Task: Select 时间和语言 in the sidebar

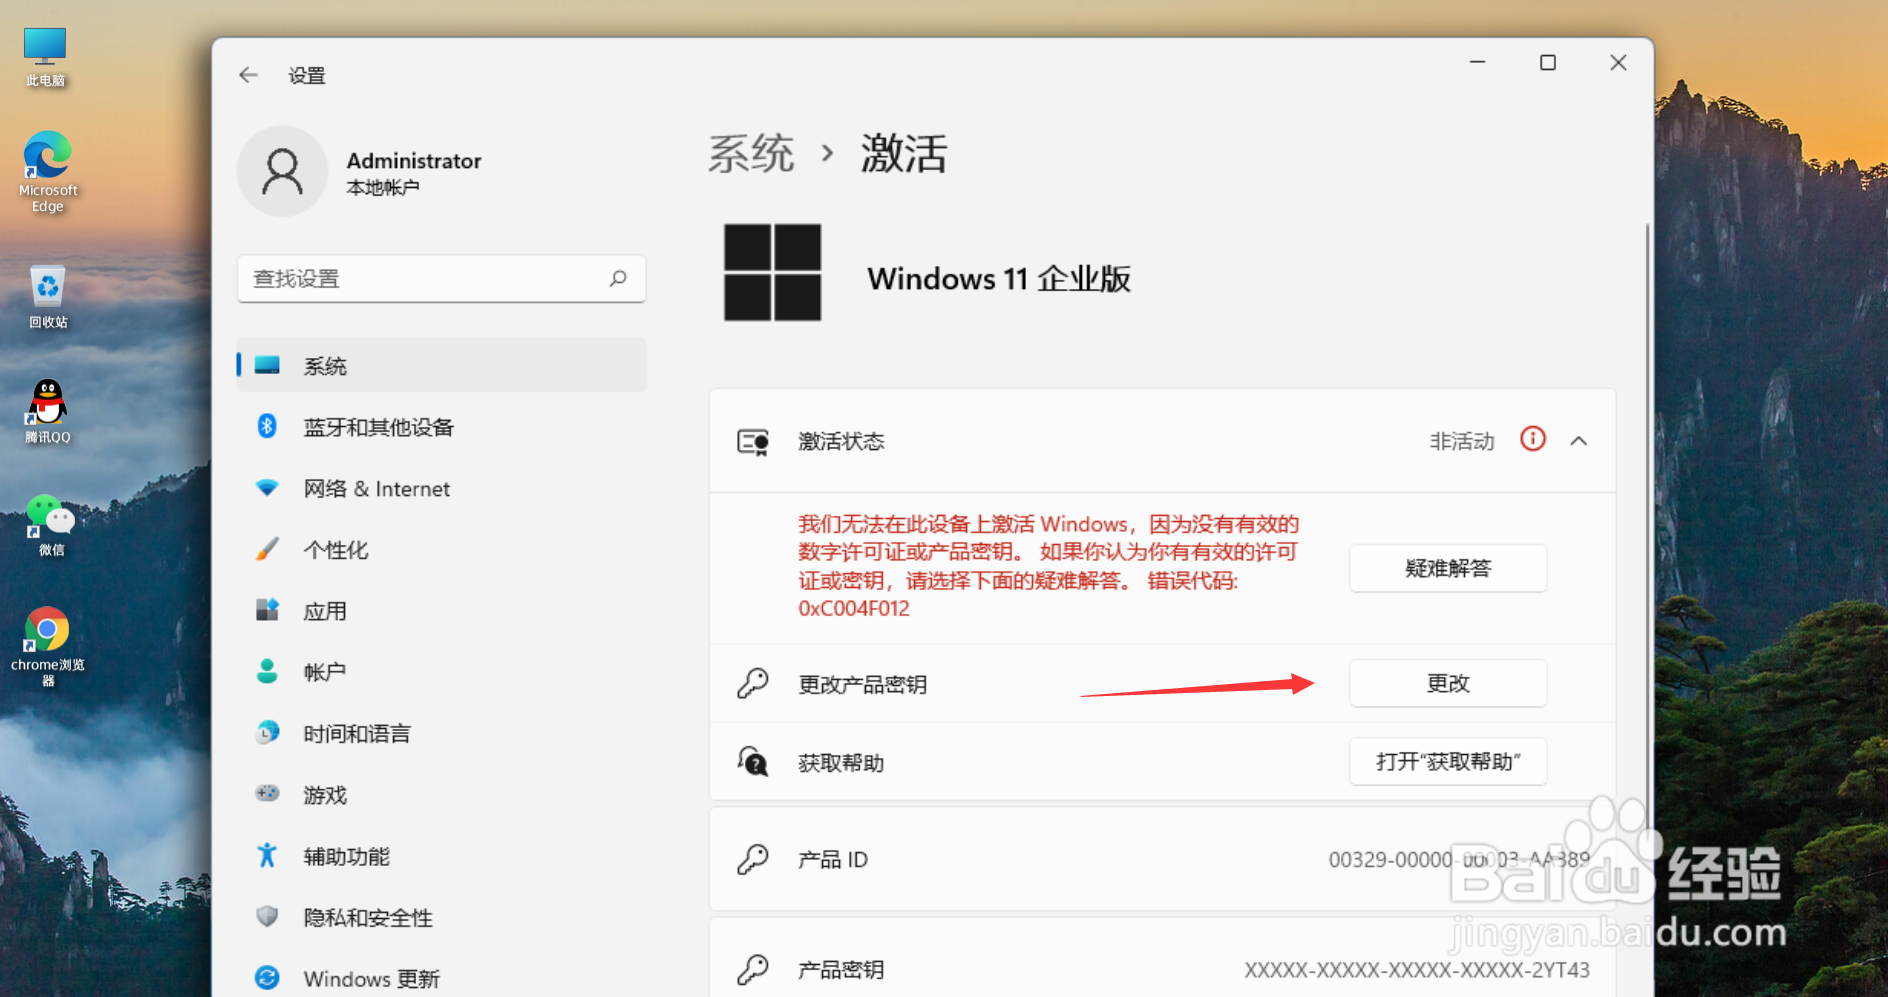Action: pyautogui.click(x=442, y=733)
